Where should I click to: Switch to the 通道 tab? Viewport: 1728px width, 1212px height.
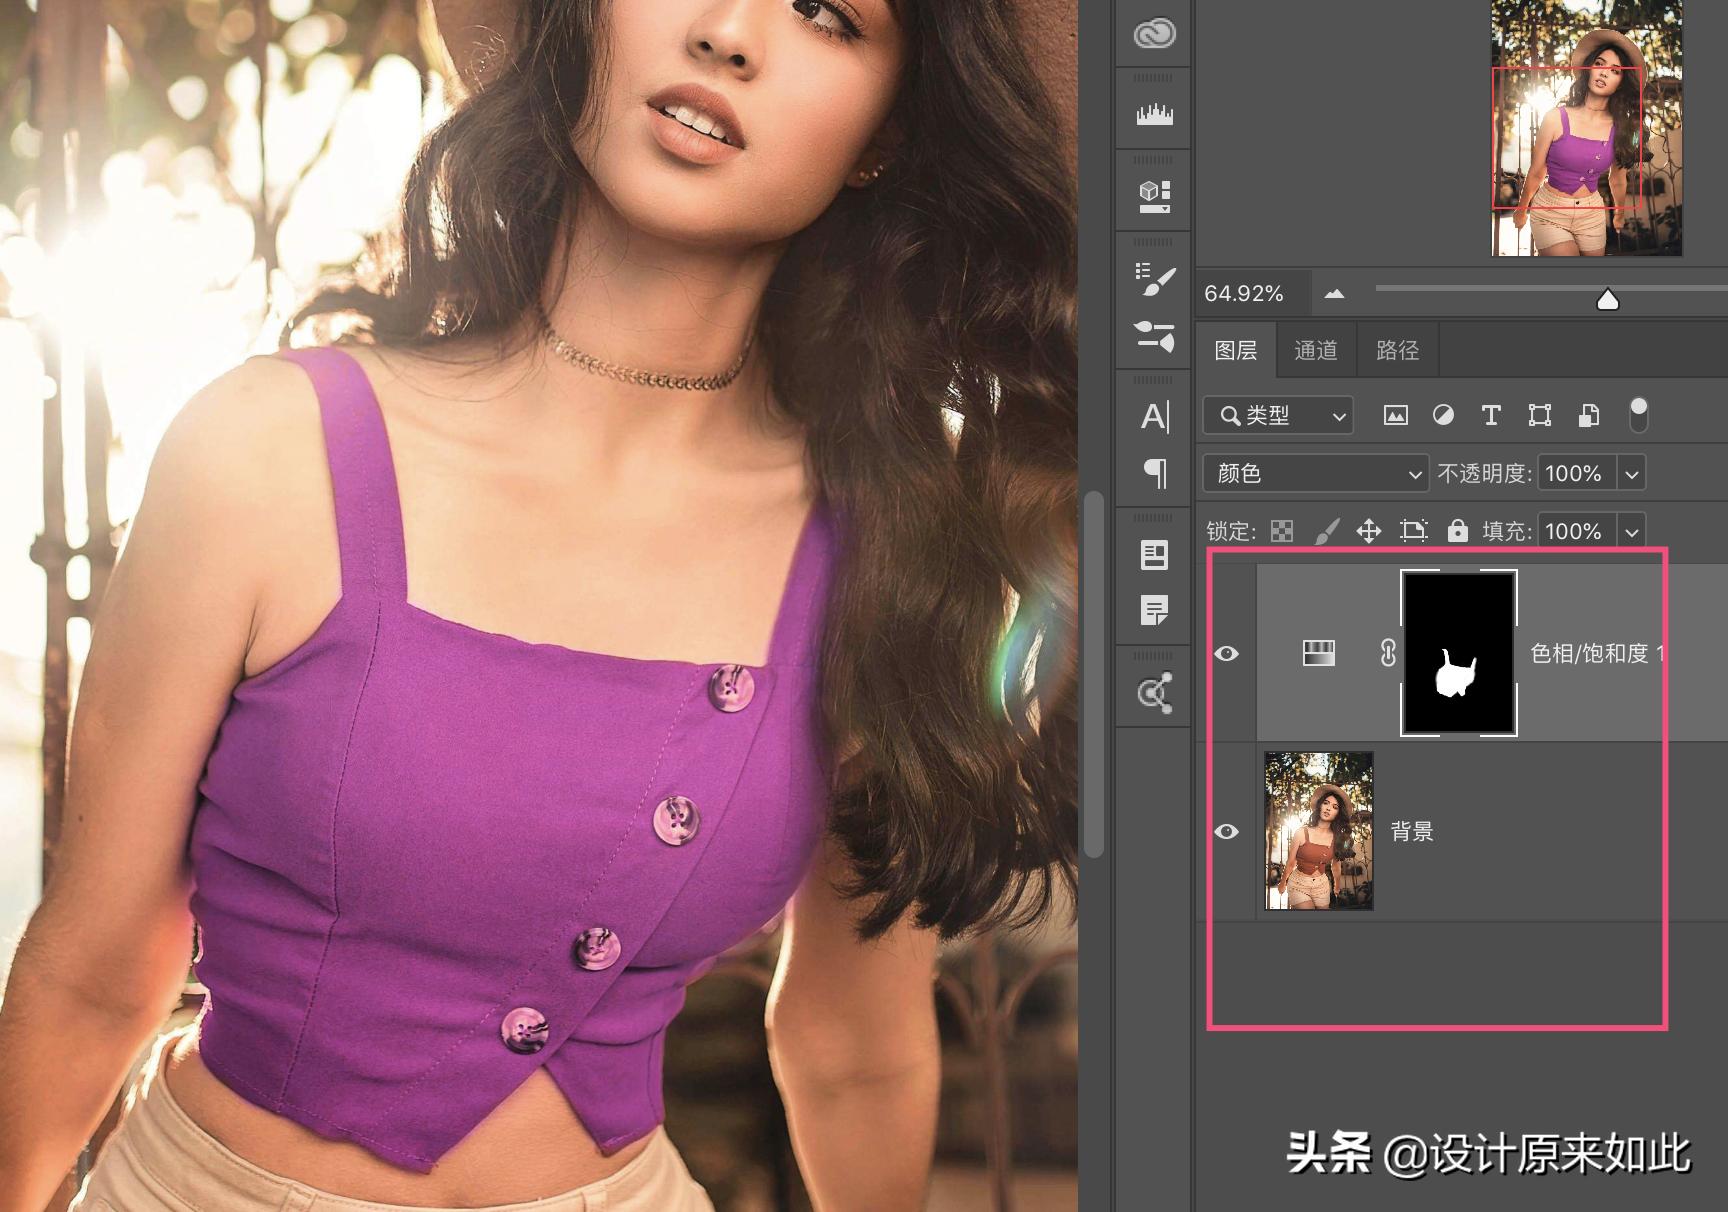[1315, 350]
